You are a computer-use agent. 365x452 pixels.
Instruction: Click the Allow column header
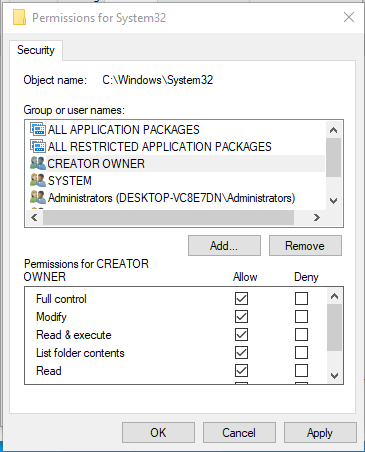tap(245, 277)
